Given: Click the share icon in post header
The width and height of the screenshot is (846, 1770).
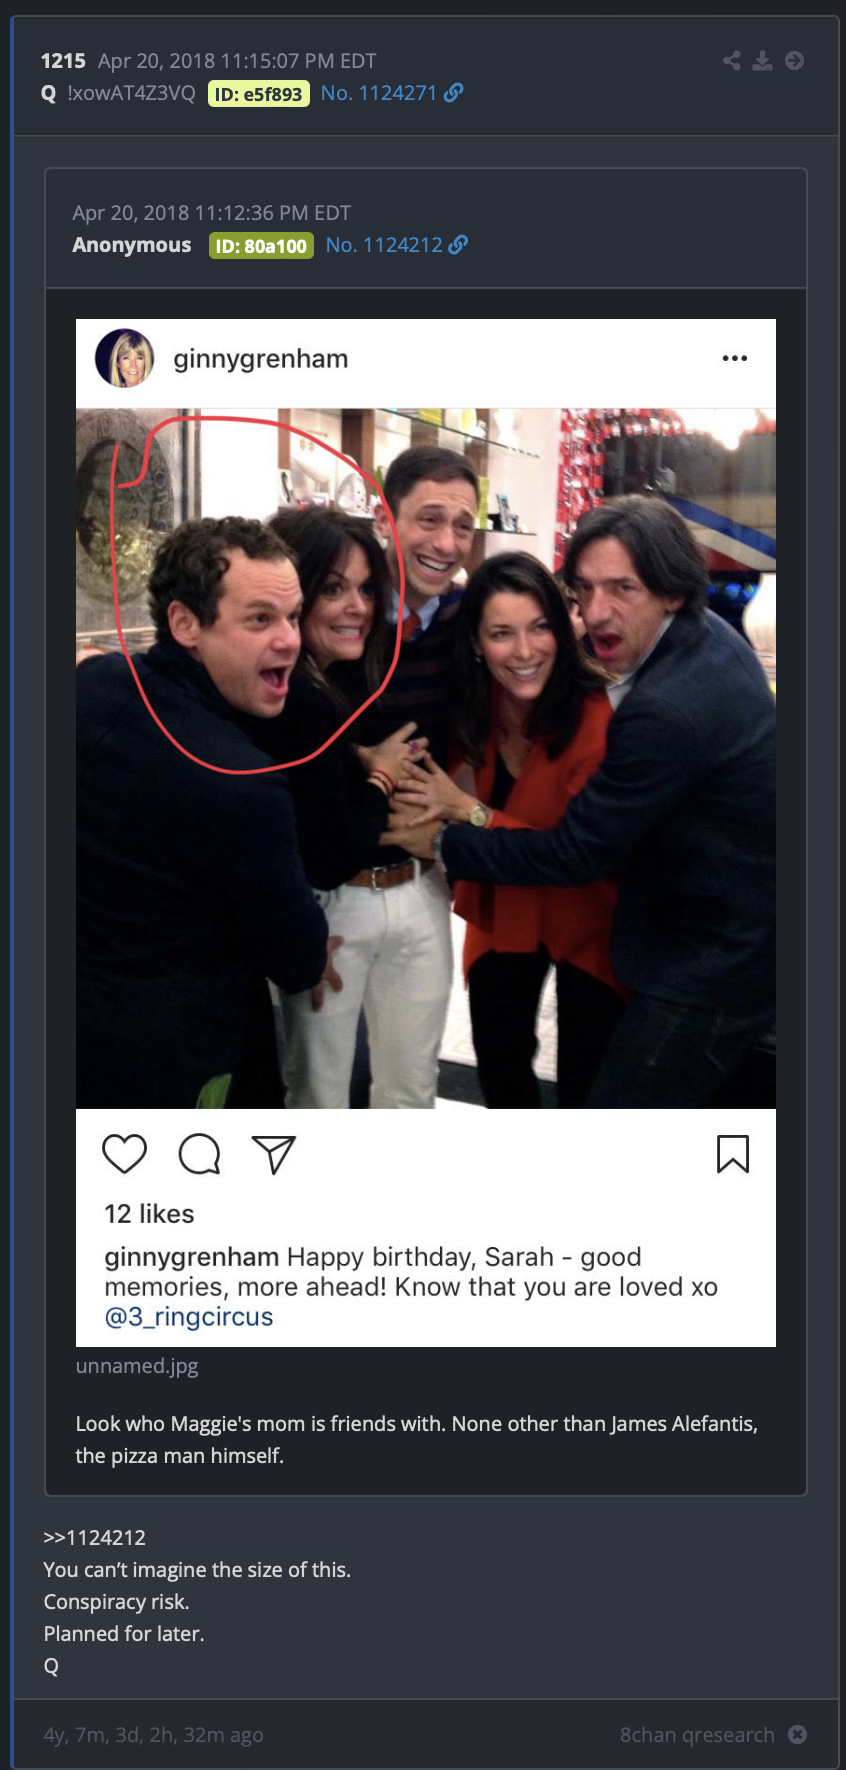Looking at the screenshot, I should [x=732, y=61].
